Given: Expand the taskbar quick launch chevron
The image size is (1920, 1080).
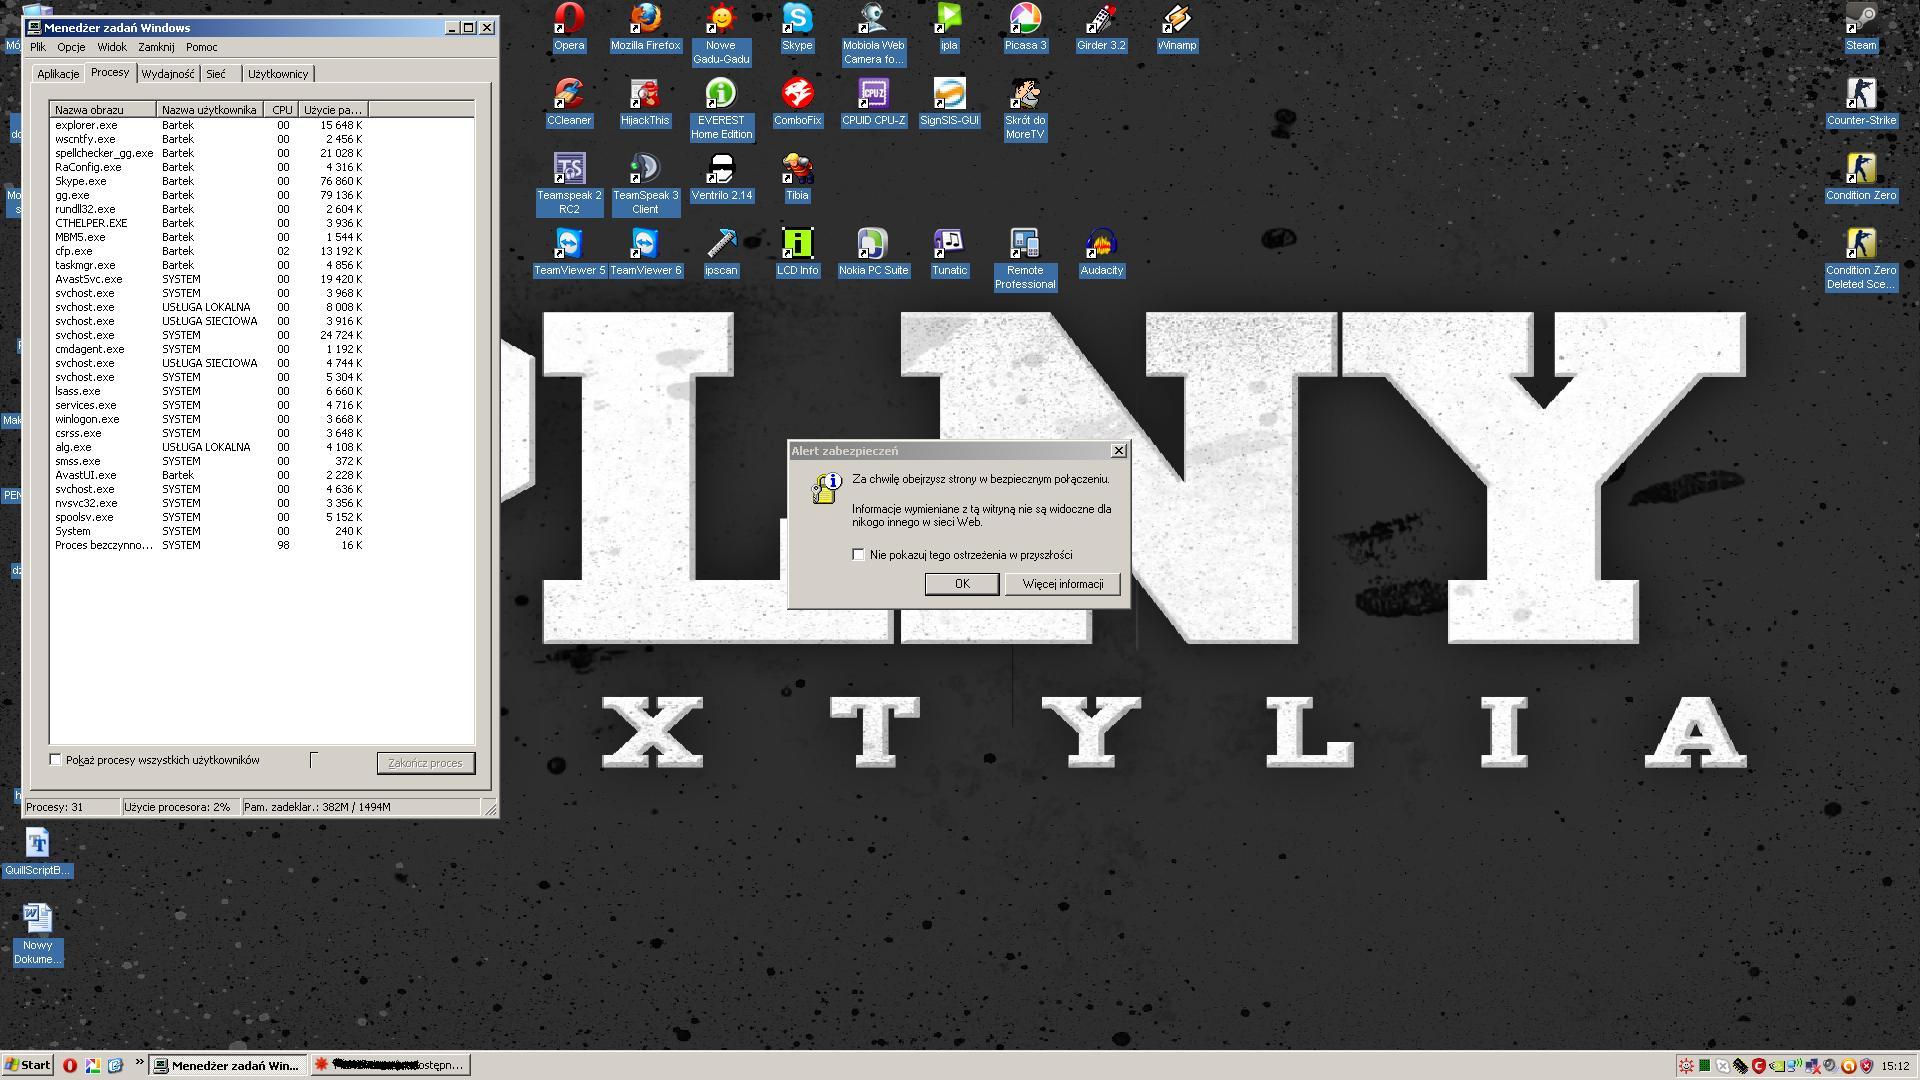Looking at the screenshot, I should click(x=139, y=1063).
